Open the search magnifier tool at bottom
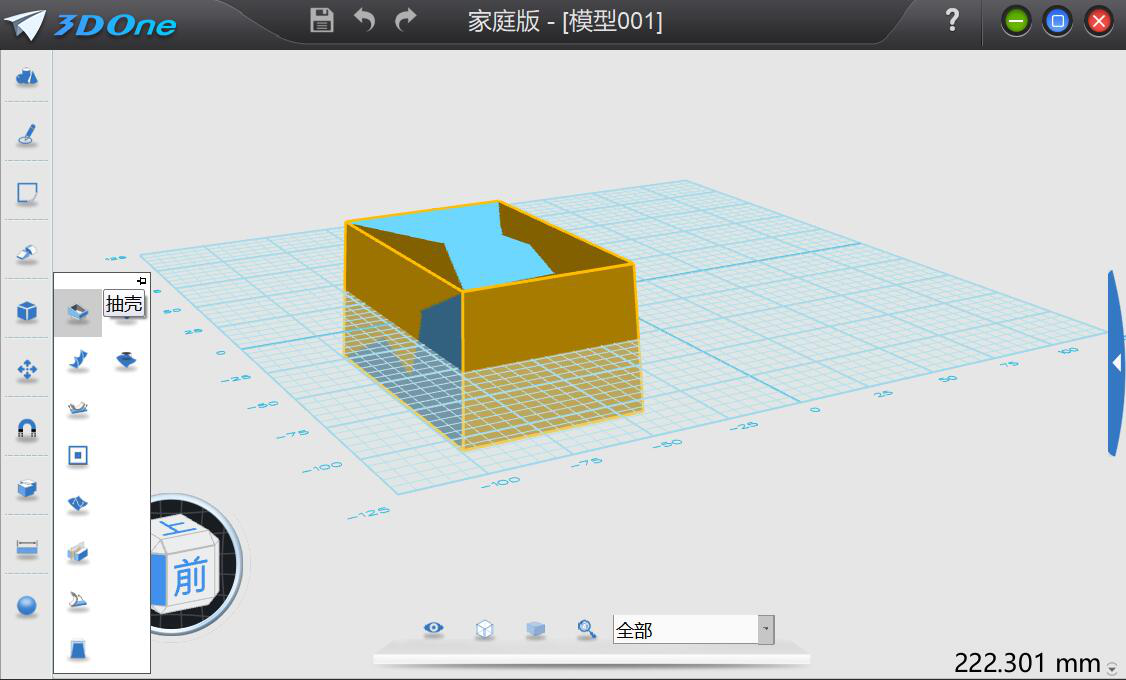This screenshot has width=1126, height=680. point(586,628)
